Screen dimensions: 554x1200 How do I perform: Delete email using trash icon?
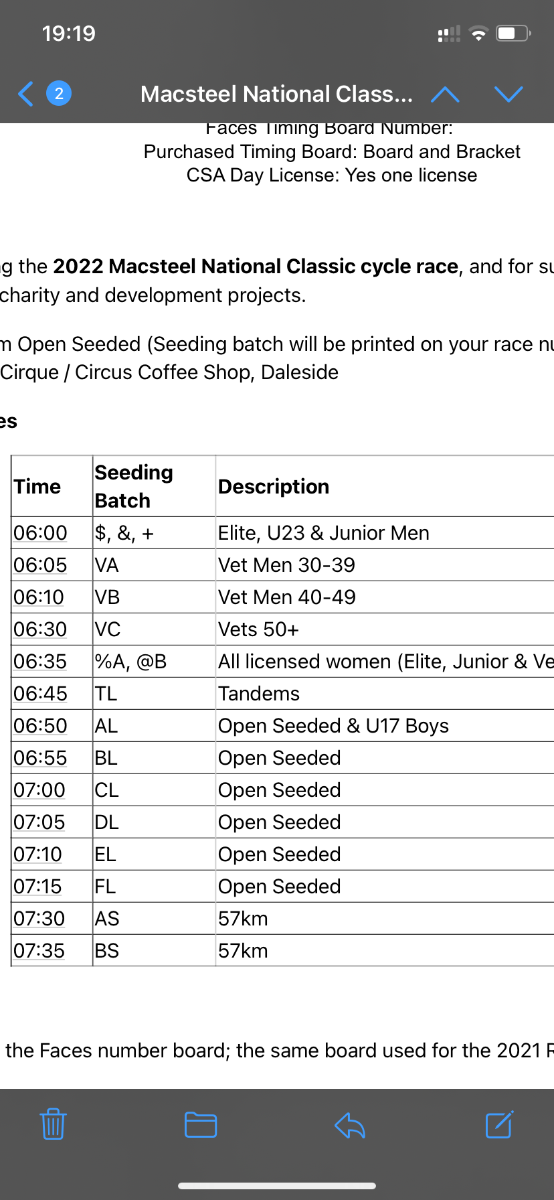point(53,1125)
